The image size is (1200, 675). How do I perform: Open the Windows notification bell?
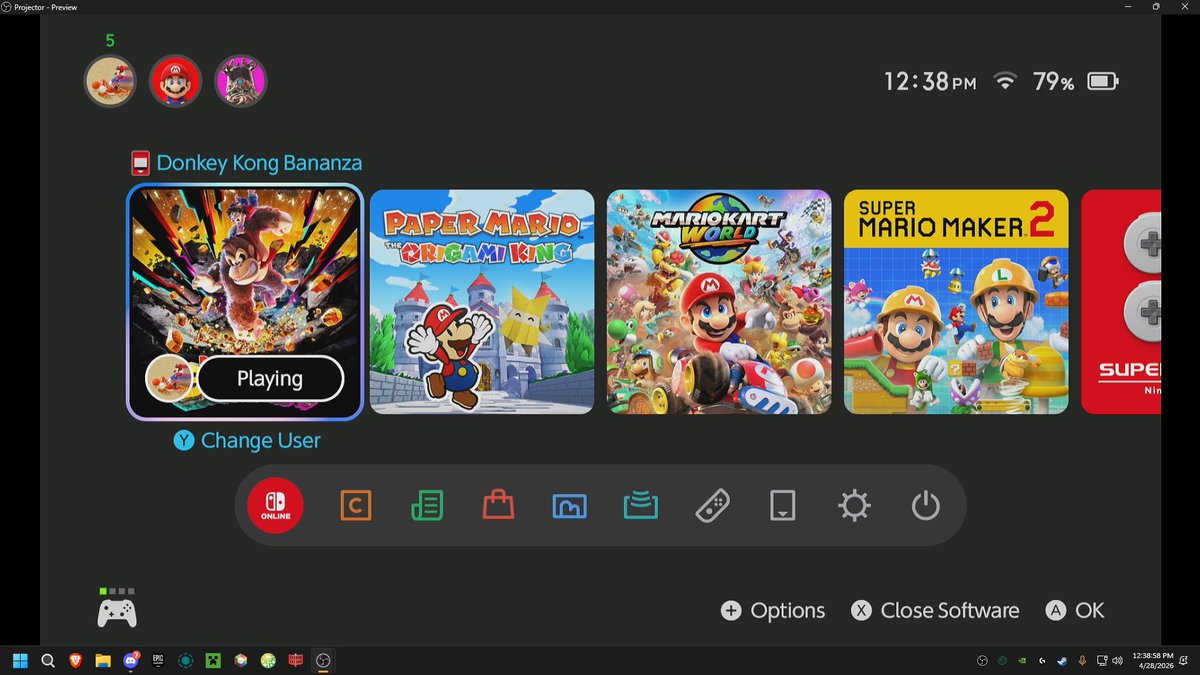click(x=1183, y=661)
